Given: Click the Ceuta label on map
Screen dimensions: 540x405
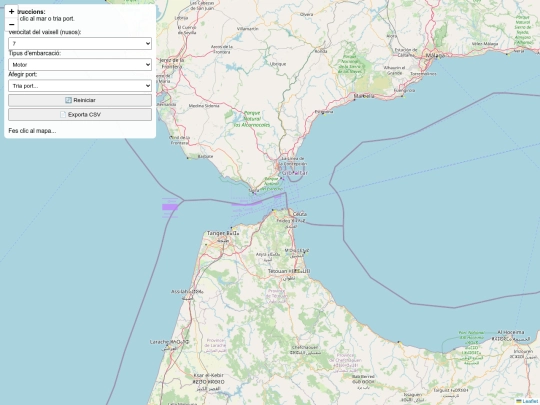Looking at the screenshot, I should [x=300, y=214].
